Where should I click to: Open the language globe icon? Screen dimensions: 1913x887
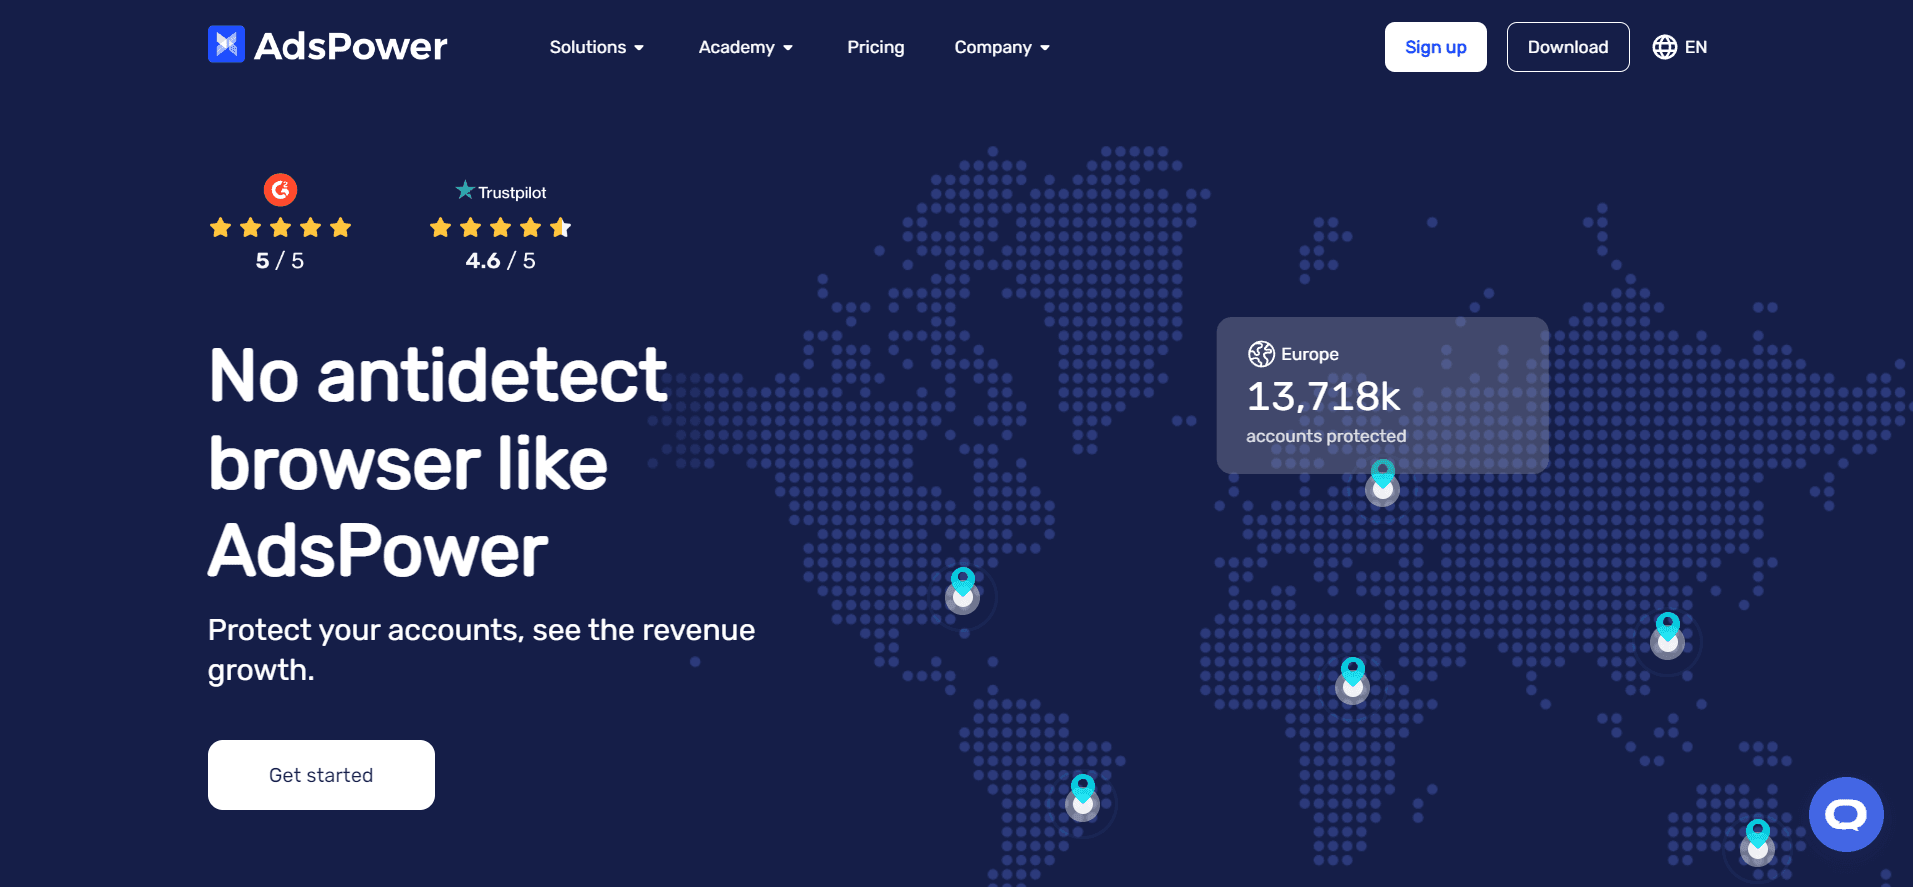[x=1665, y=47]
